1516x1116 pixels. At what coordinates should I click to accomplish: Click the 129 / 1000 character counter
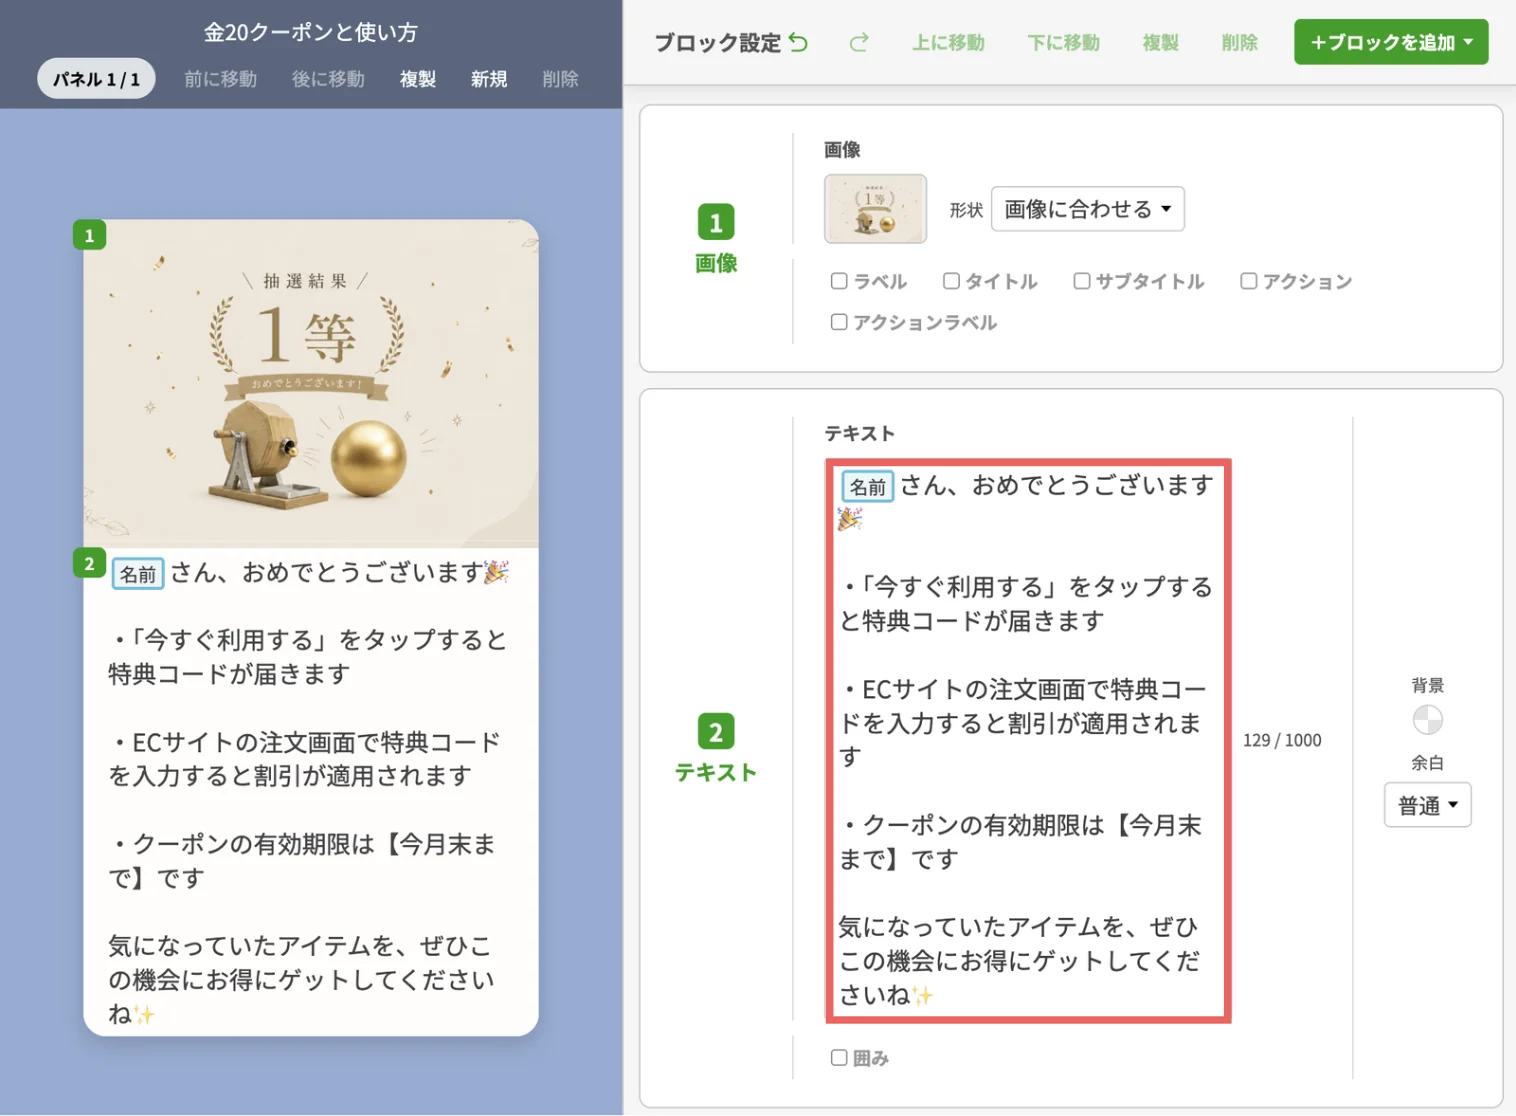pyautogui.click(x=1282, y=740)
